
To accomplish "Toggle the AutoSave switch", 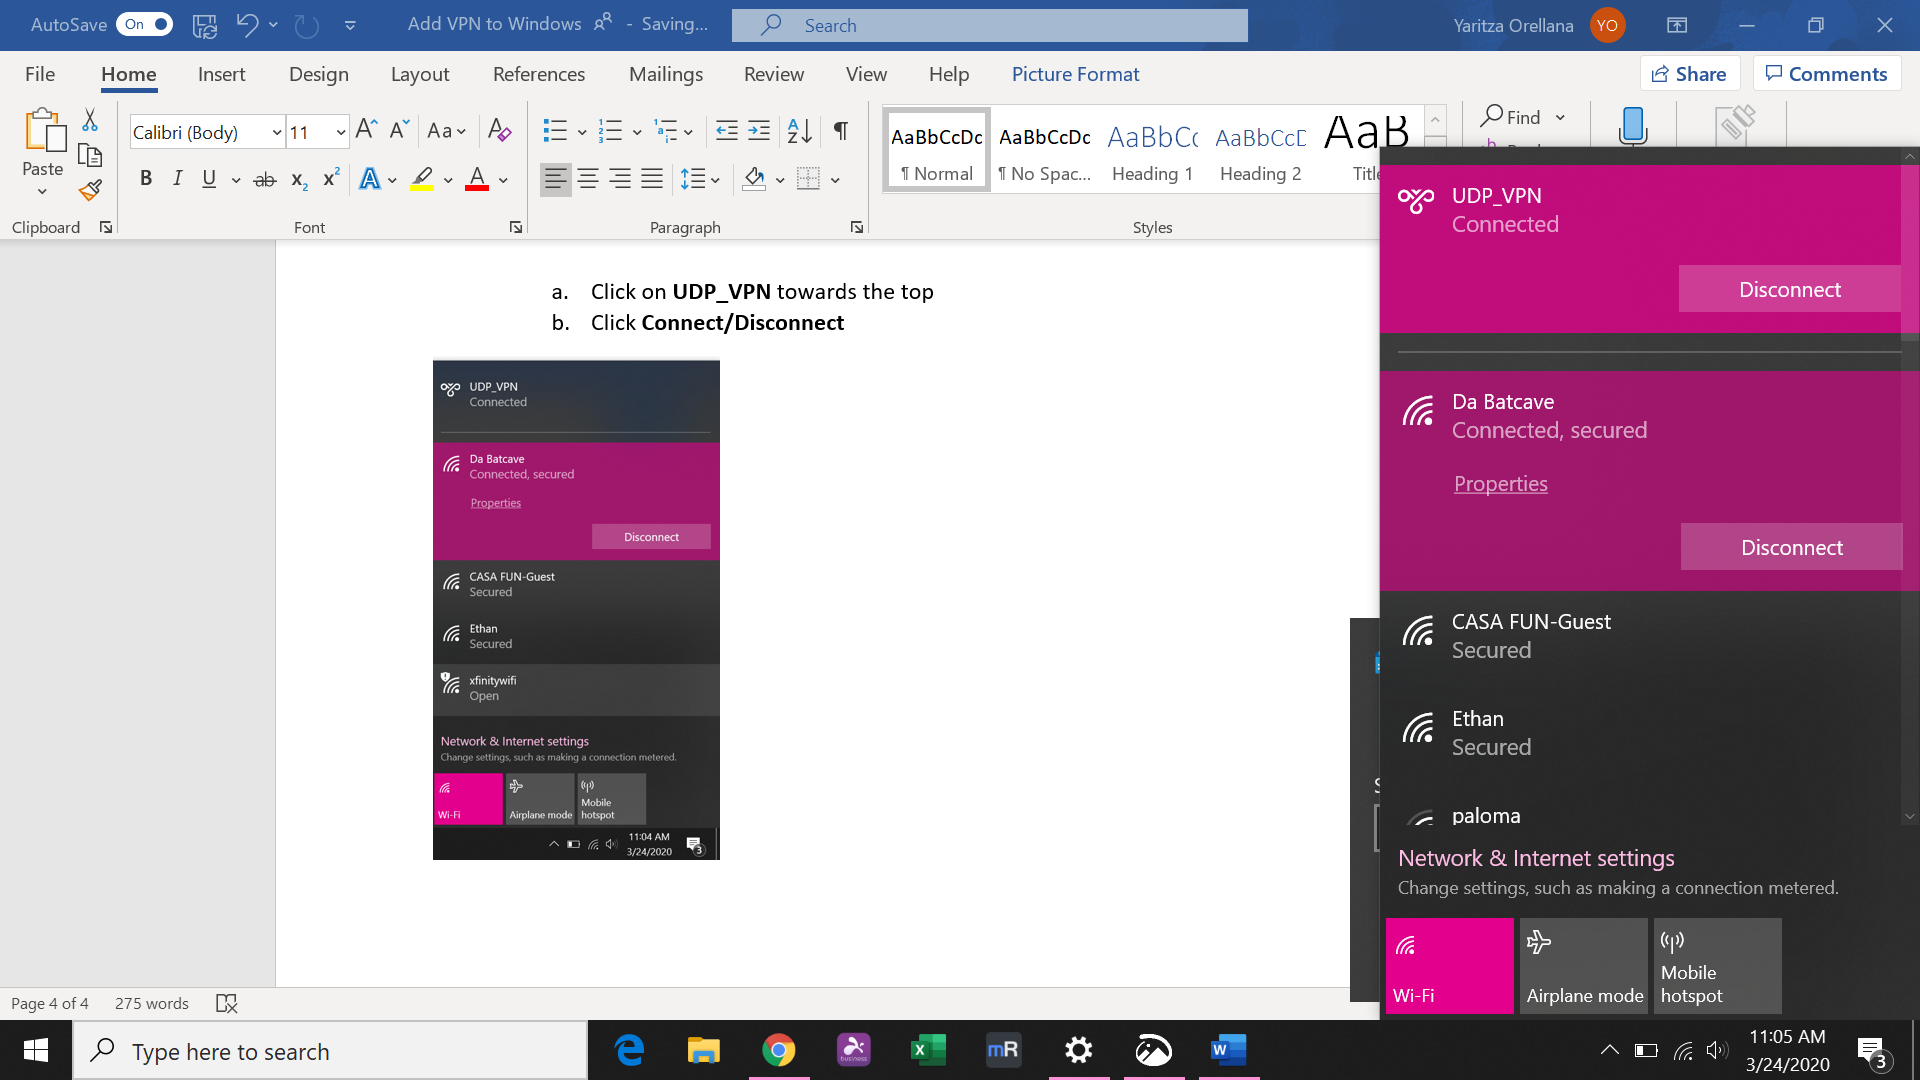I will (x=145, y=25).
